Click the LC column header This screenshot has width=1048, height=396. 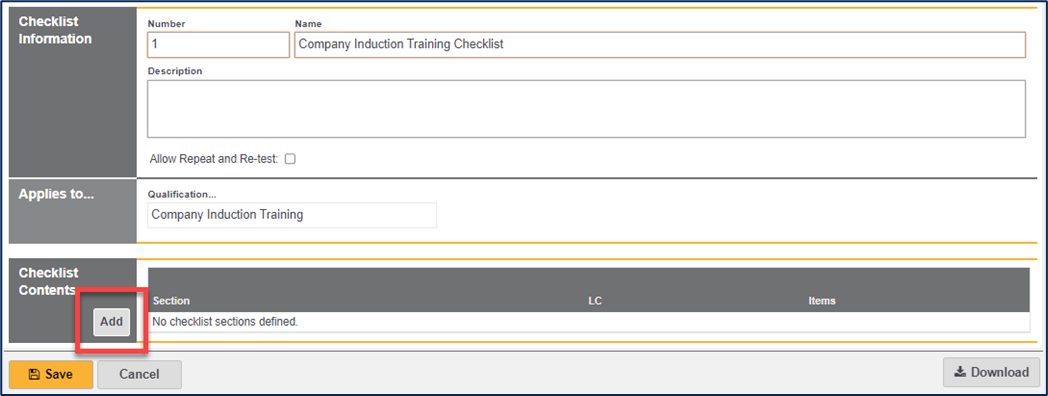pos(595,301)
